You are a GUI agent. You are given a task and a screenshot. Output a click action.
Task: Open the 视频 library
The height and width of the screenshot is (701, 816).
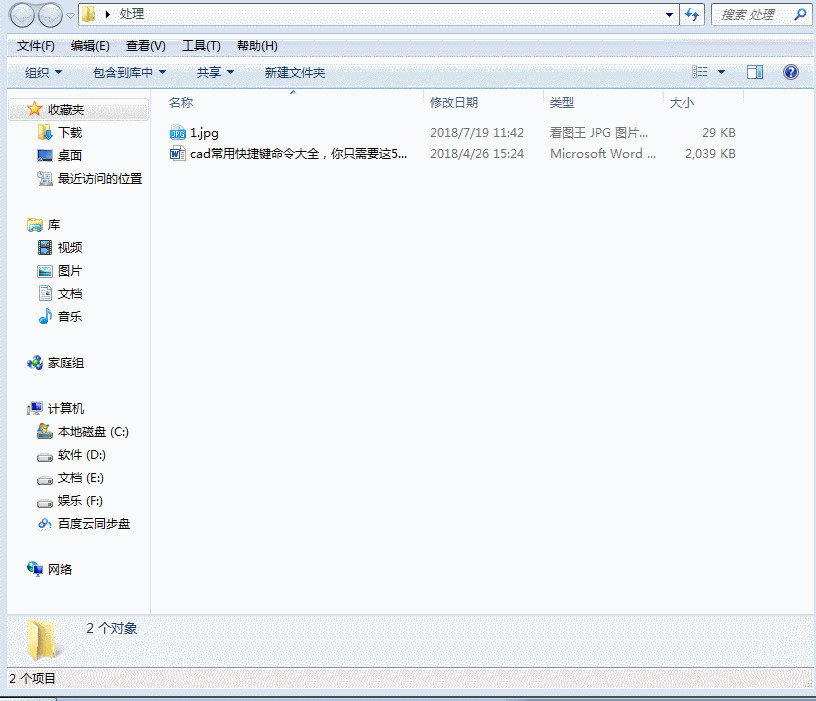point(70,248)
